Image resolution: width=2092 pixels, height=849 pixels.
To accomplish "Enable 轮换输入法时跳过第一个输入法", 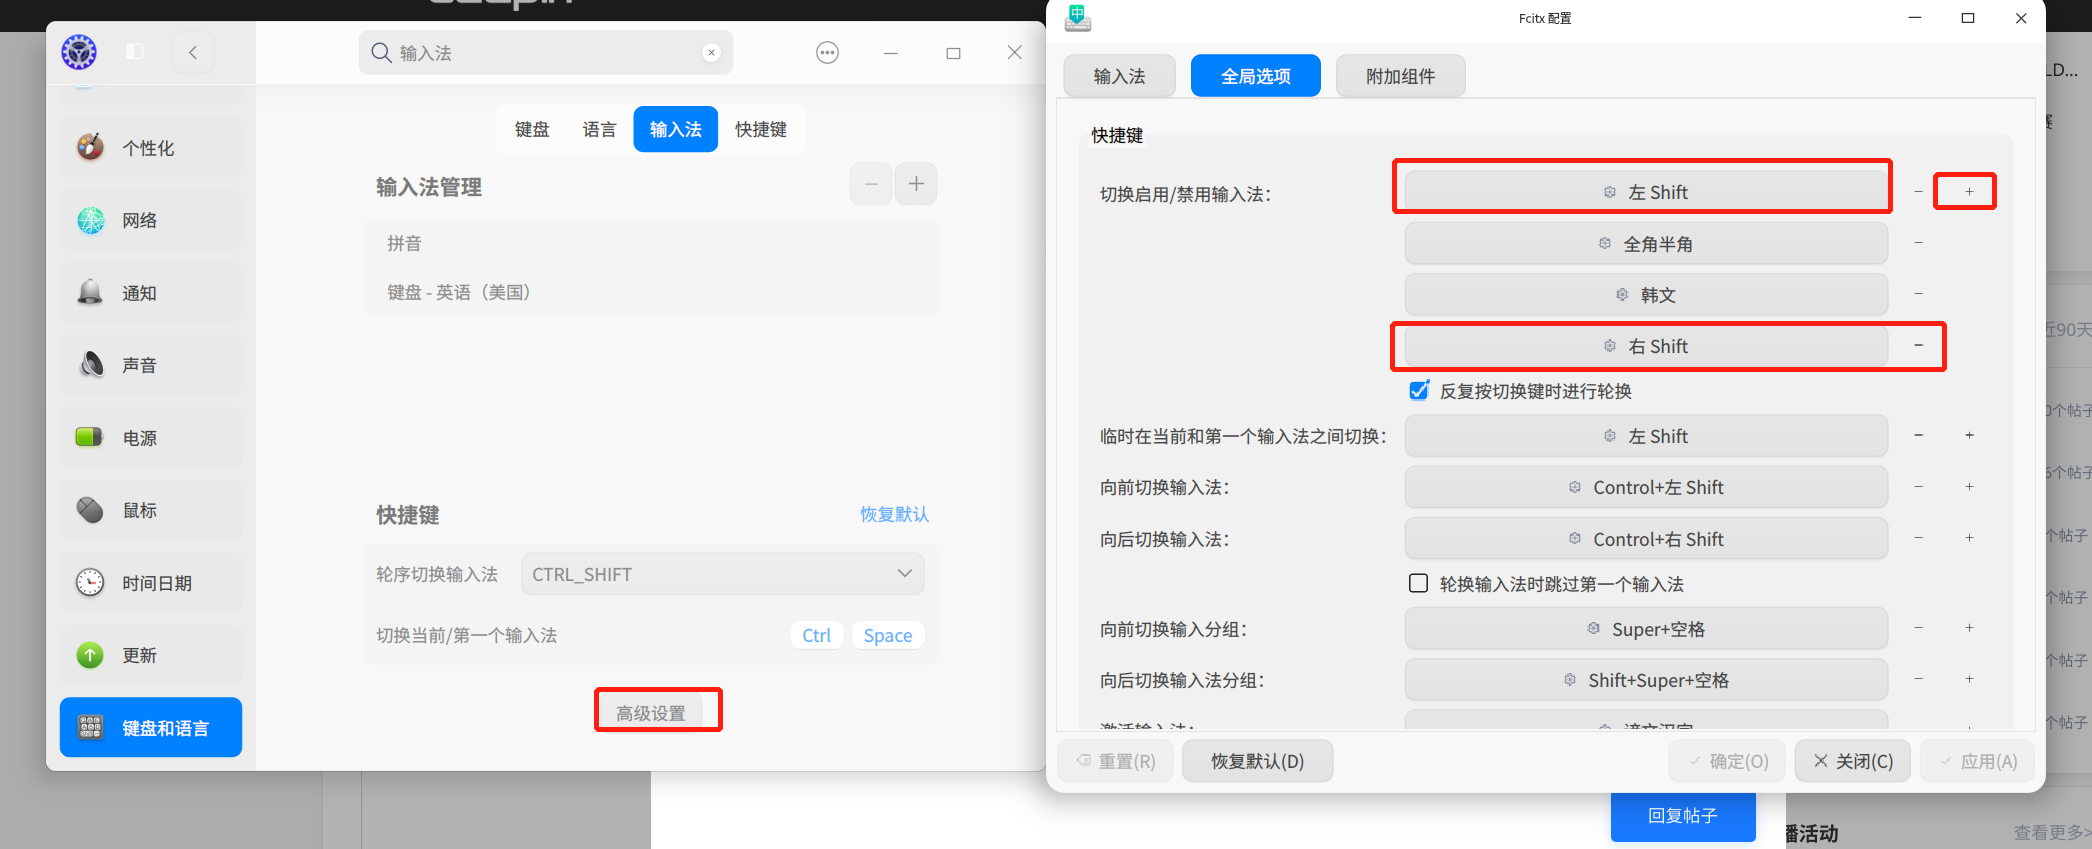I will pyautogui.click(x=1418, y=583).
